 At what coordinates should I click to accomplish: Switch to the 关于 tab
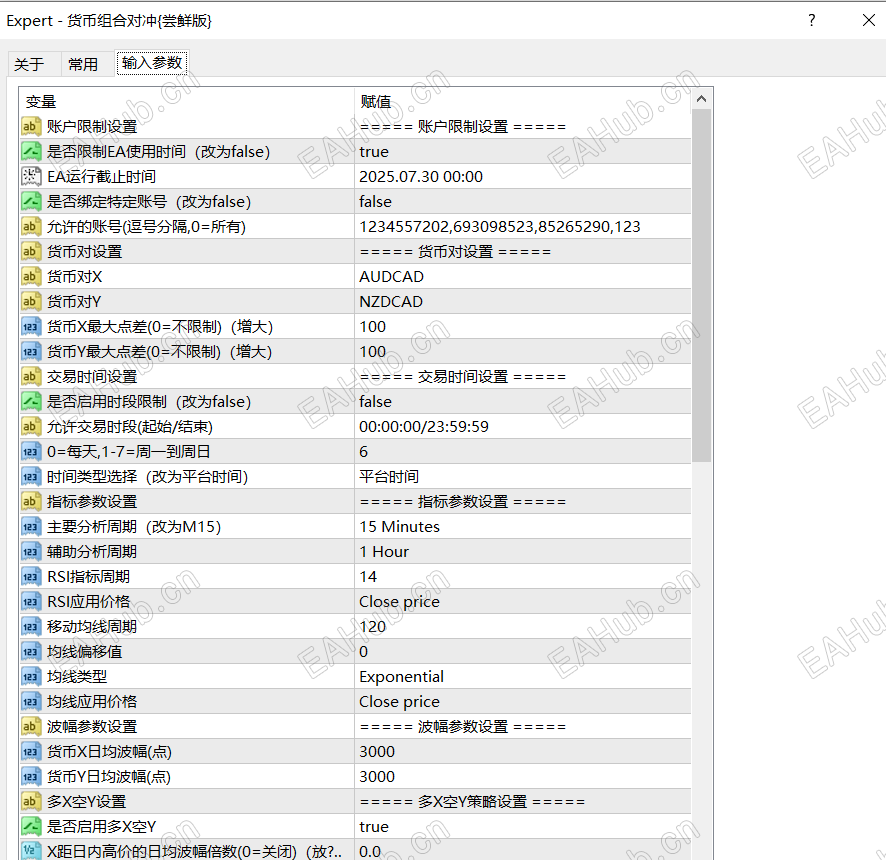[29, 64]
